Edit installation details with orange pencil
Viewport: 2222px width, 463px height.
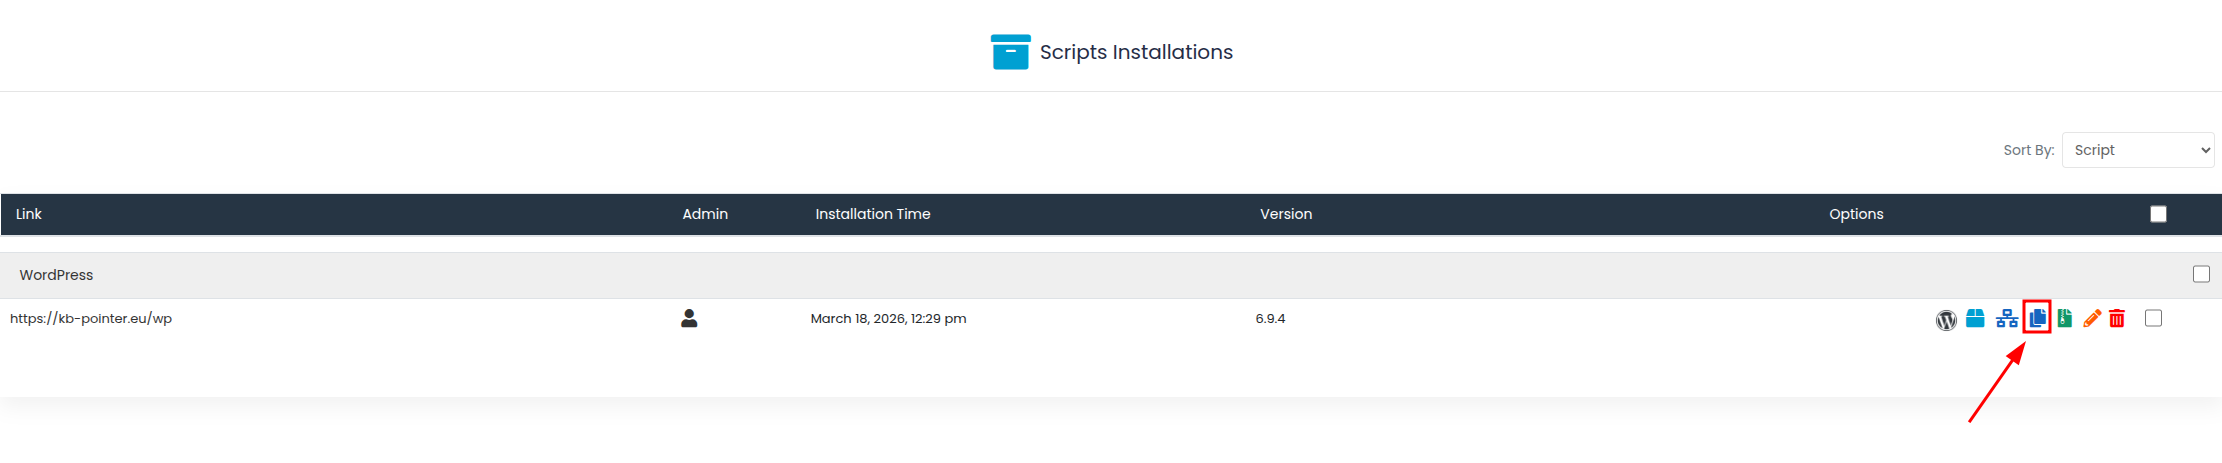(2091, 318)
